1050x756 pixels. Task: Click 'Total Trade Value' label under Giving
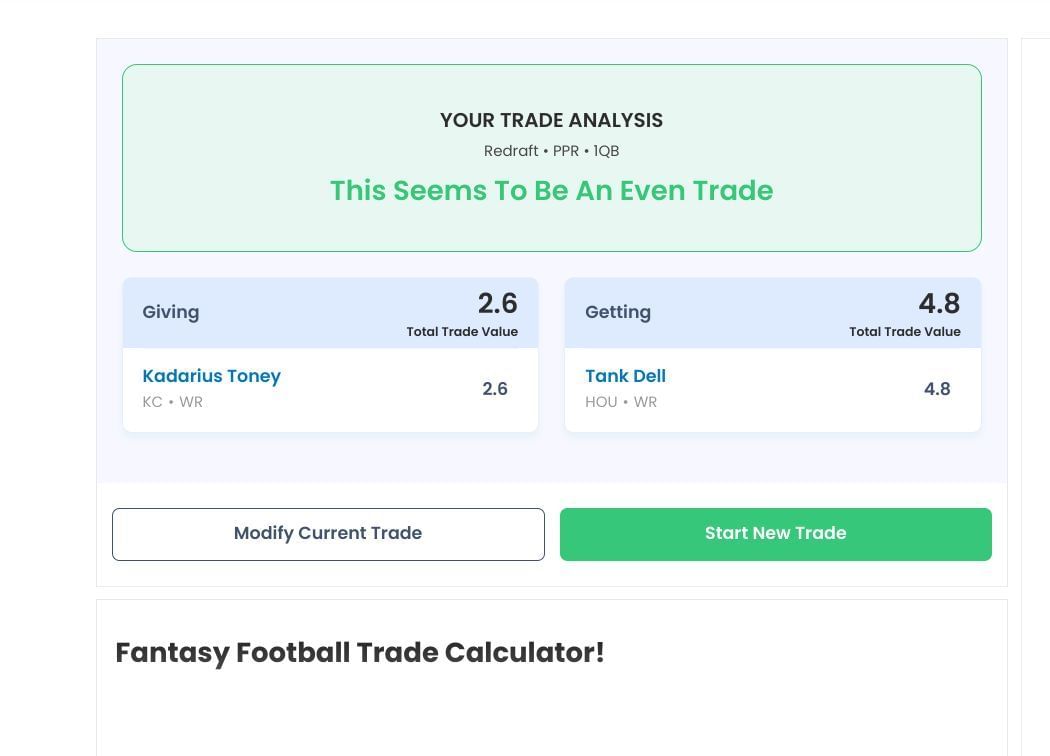[x=462, y=332]
